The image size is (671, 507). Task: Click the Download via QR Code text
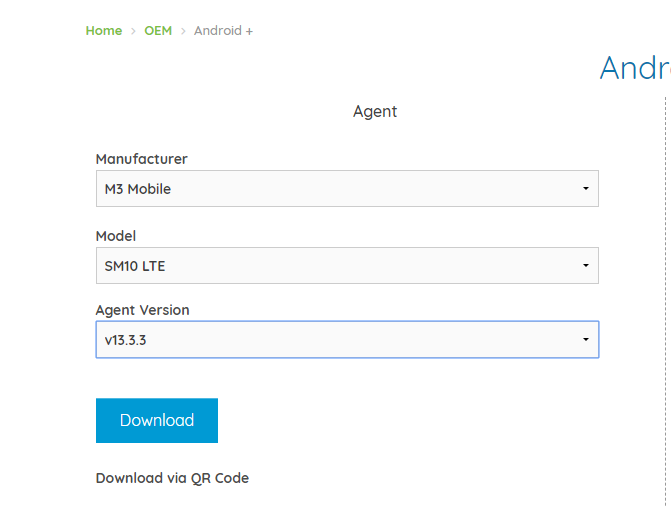tap(172, 478)
